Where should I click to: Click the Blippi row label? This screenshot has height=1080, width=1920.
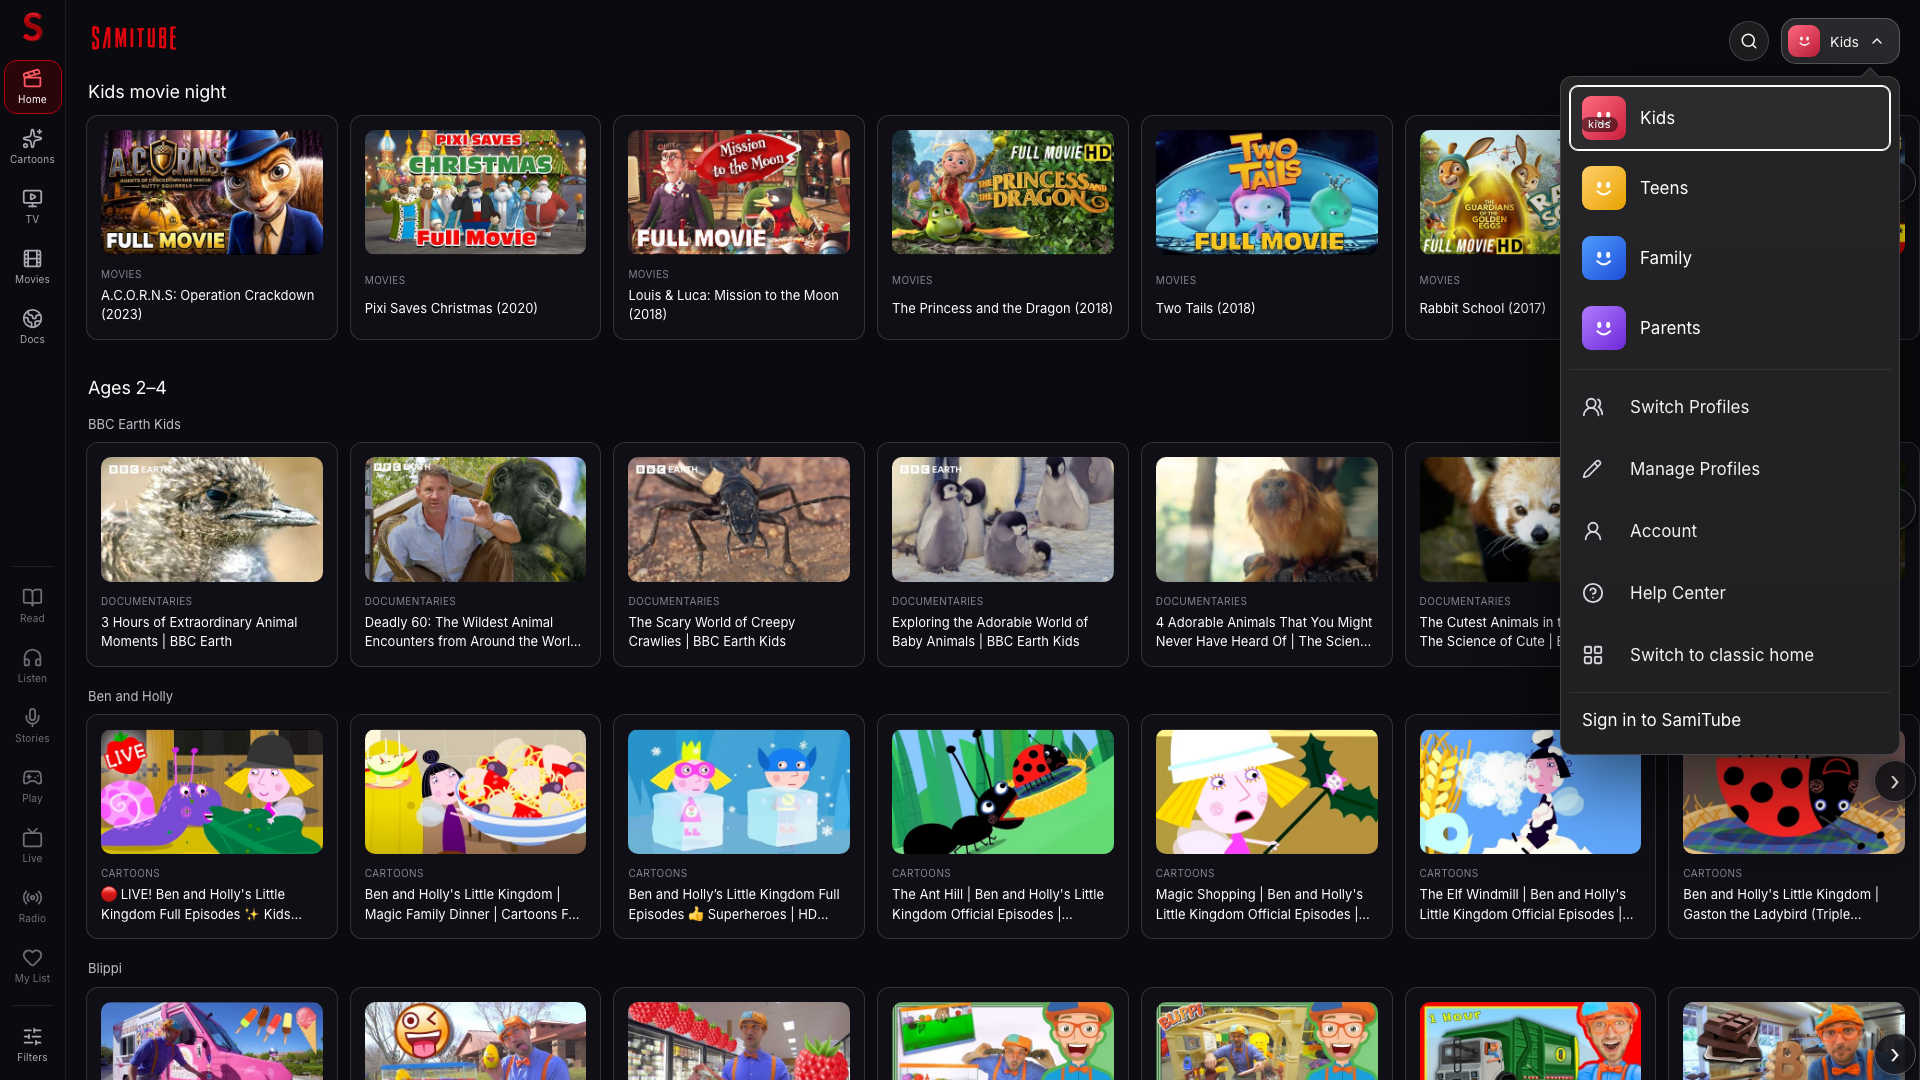[105, 968]
